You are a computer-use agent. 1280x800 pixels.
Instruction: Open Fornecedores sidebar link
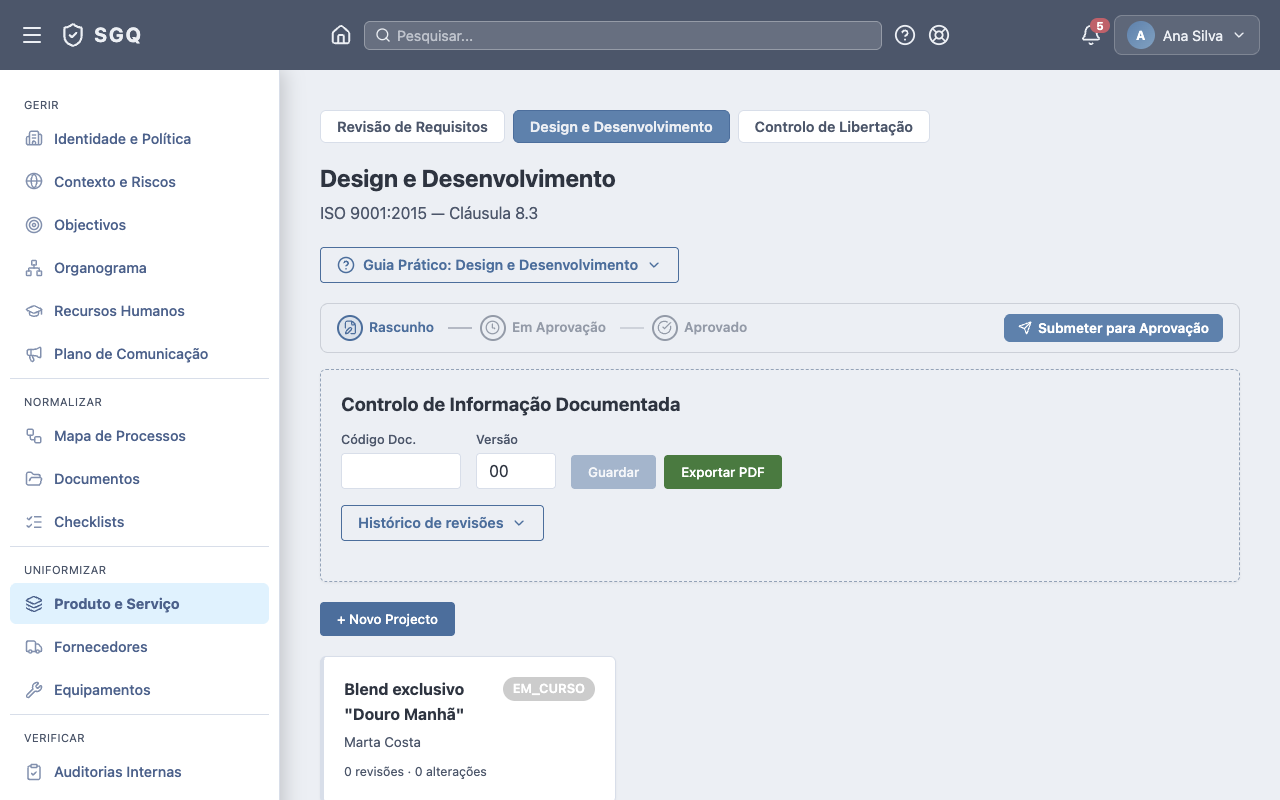tap(139, 647)
